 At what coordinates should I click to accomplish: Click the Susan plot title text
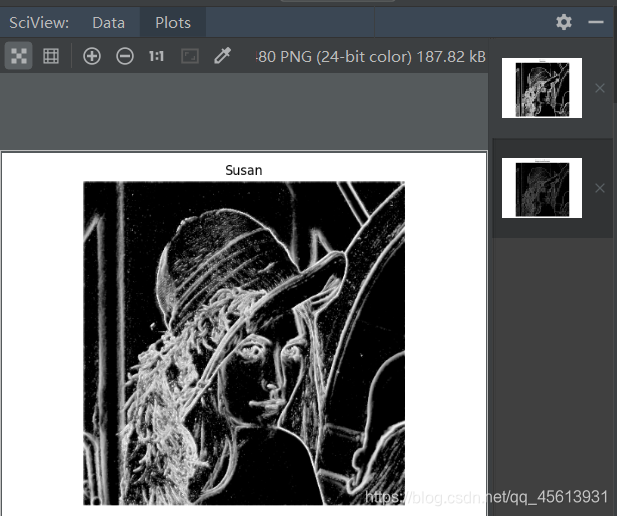(x=244, y=170)
